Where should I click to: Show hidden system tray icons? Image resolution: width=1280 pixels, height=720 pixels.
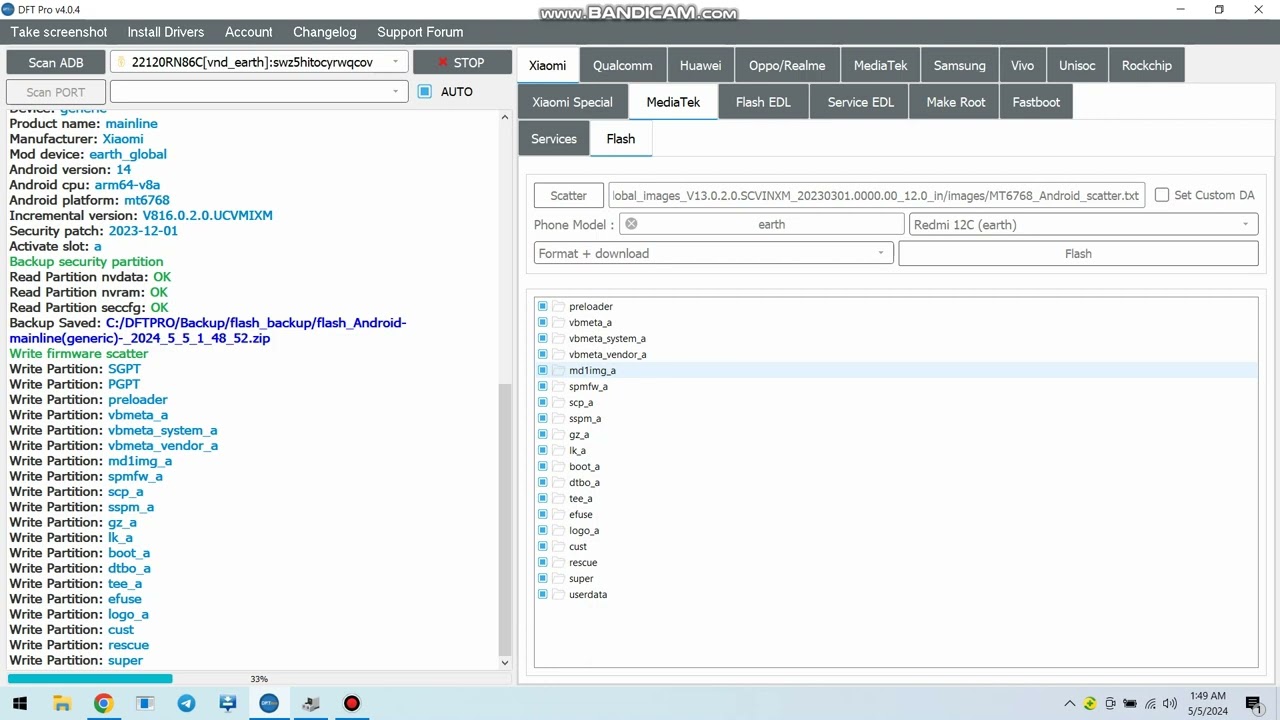coord(1069,703)
